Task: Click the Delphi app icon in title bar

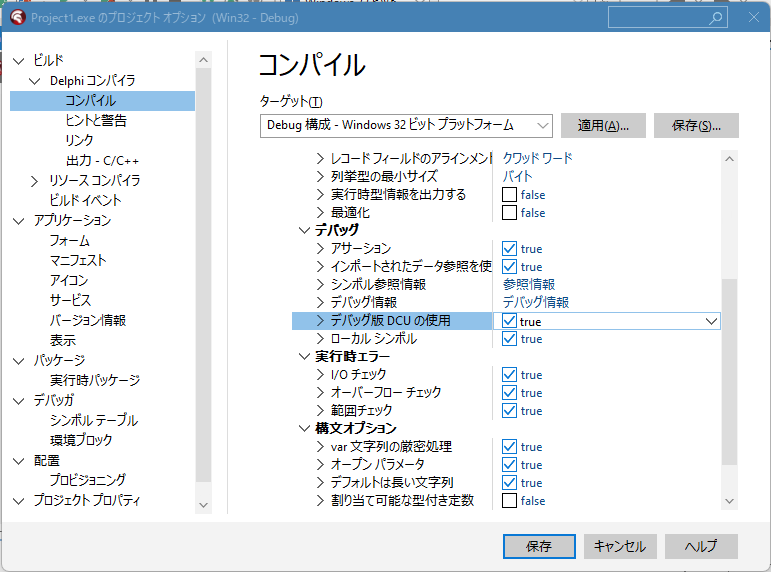Action: pos(17,20)
